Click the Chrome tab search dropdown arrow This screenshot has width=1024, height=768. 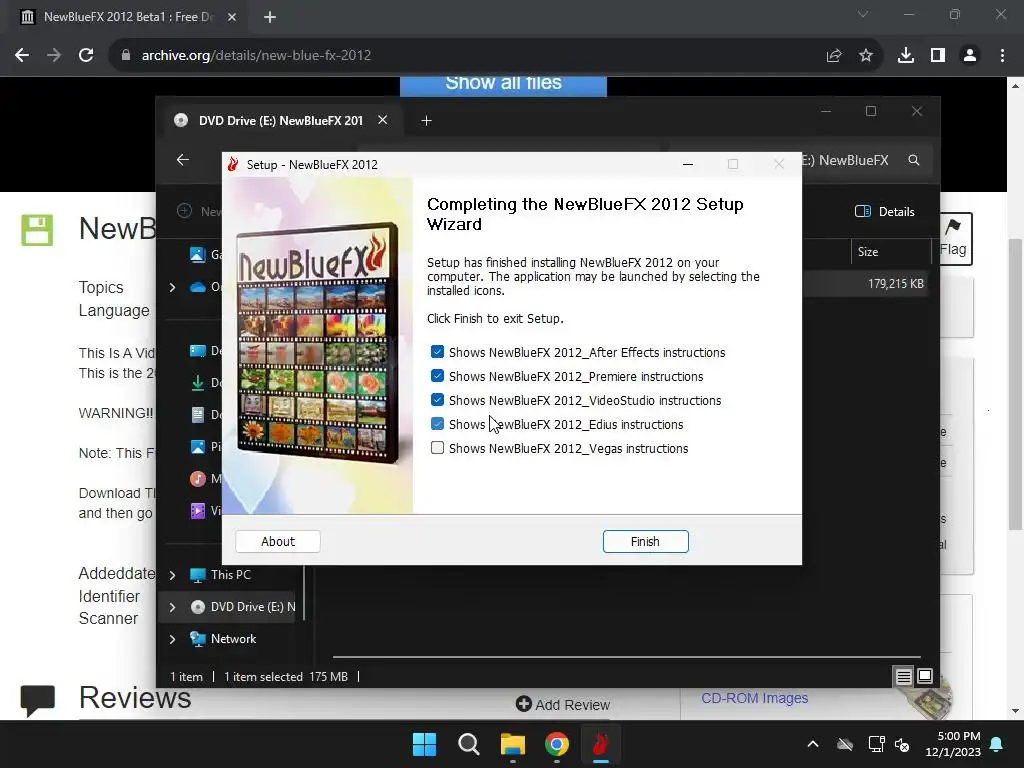point(863,14)
